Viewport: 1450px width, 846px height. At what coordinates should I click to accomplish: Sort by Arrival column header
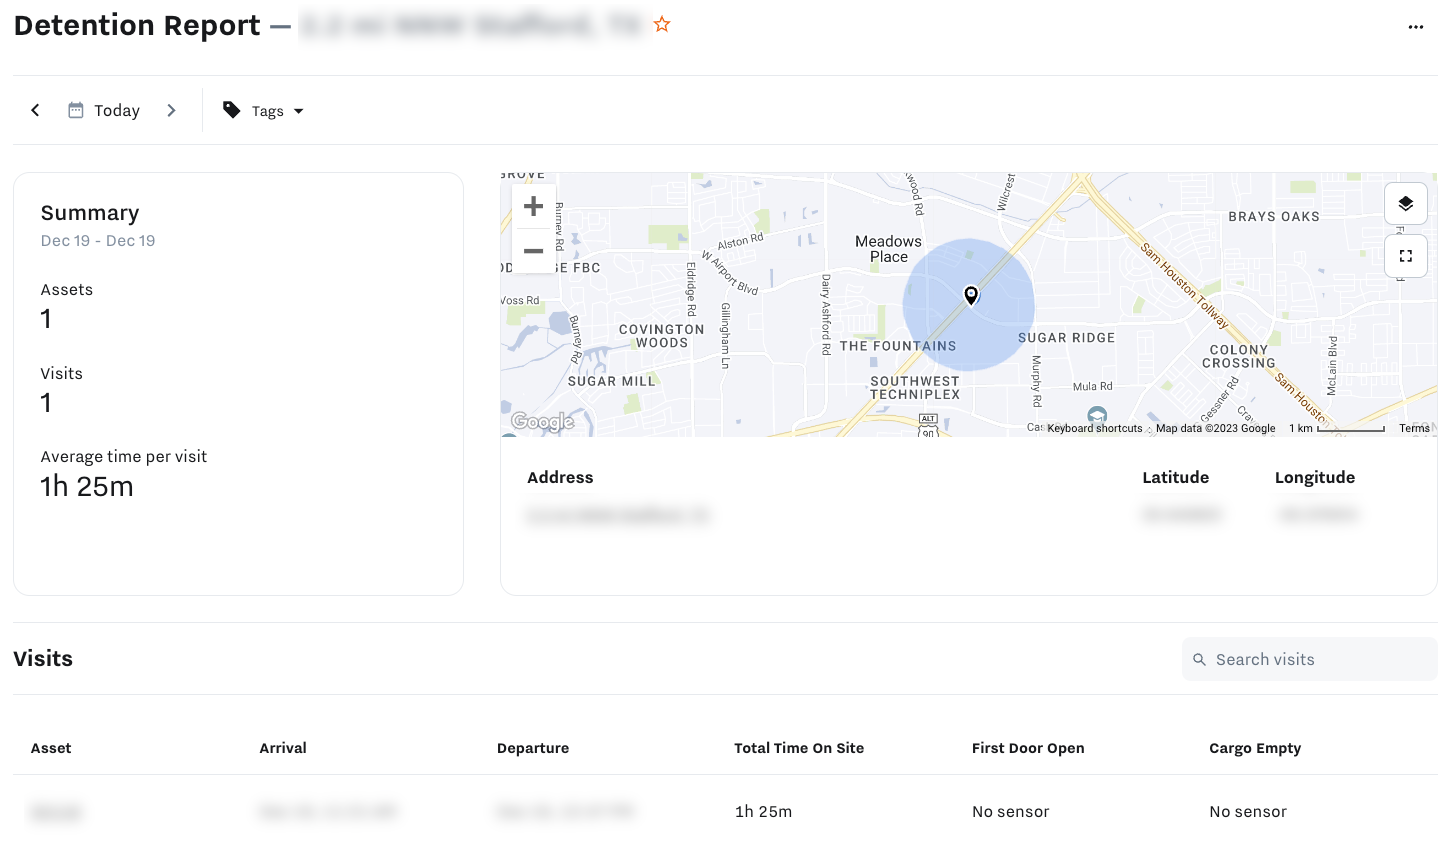click(283, 748)
